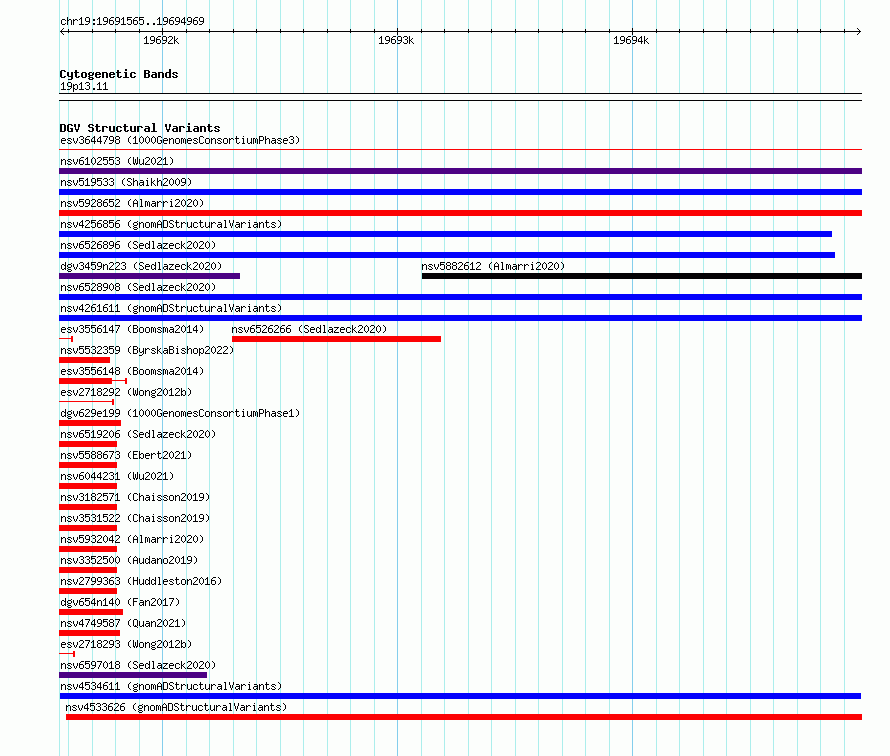Click the 19p13.11 cytogenetic band label

84,86
